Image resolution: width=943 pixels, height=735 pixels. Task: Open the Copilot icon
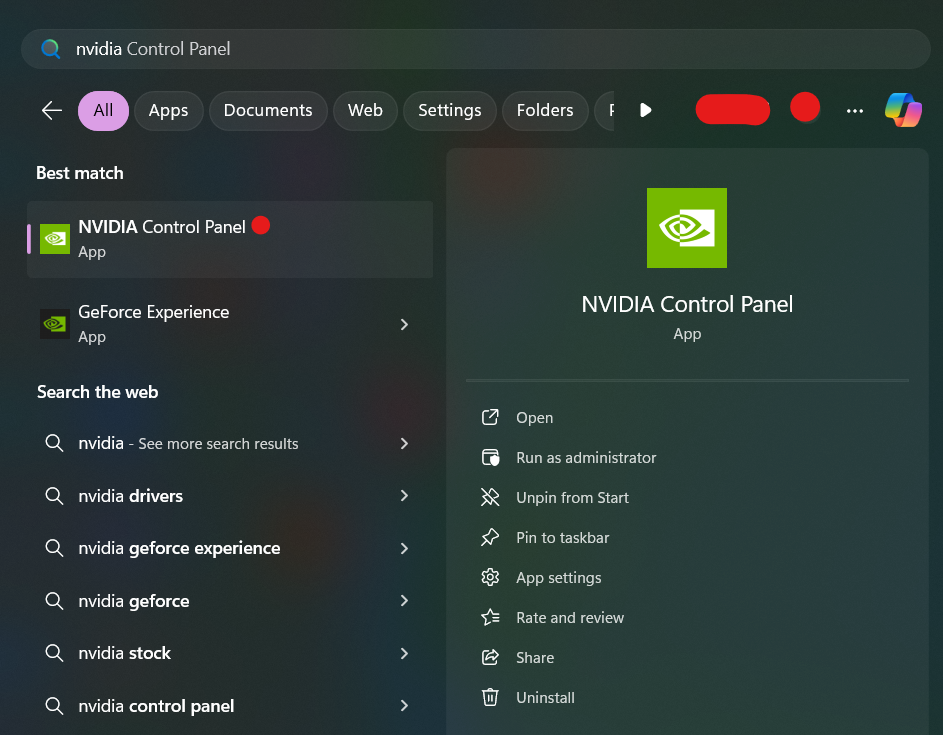click(x=903, y=110)
